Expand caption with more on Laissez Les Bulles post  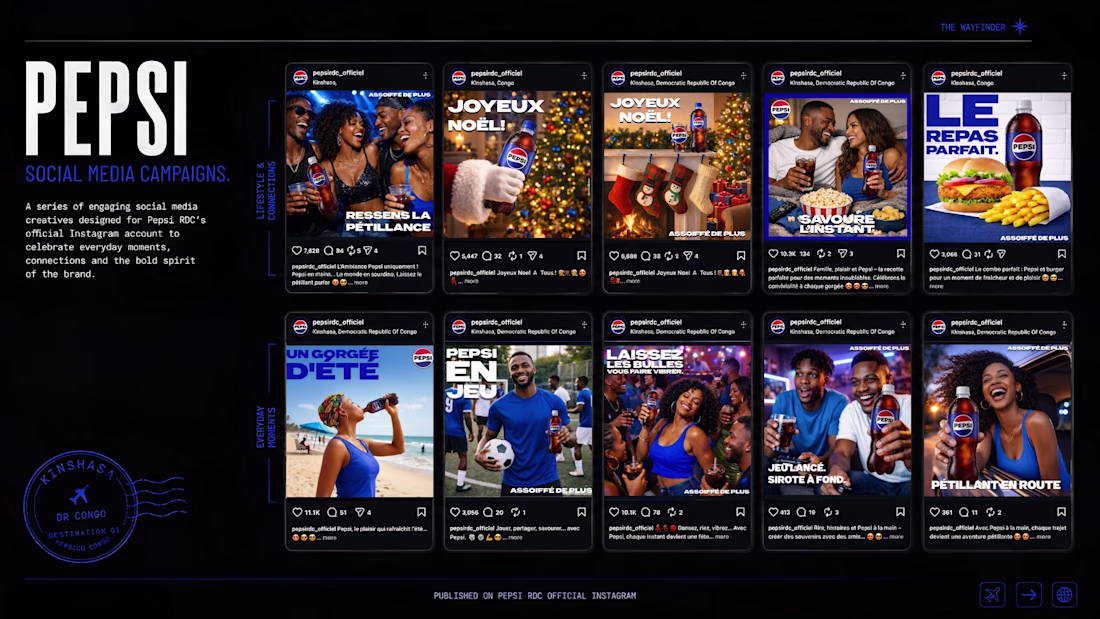[722, 537]
